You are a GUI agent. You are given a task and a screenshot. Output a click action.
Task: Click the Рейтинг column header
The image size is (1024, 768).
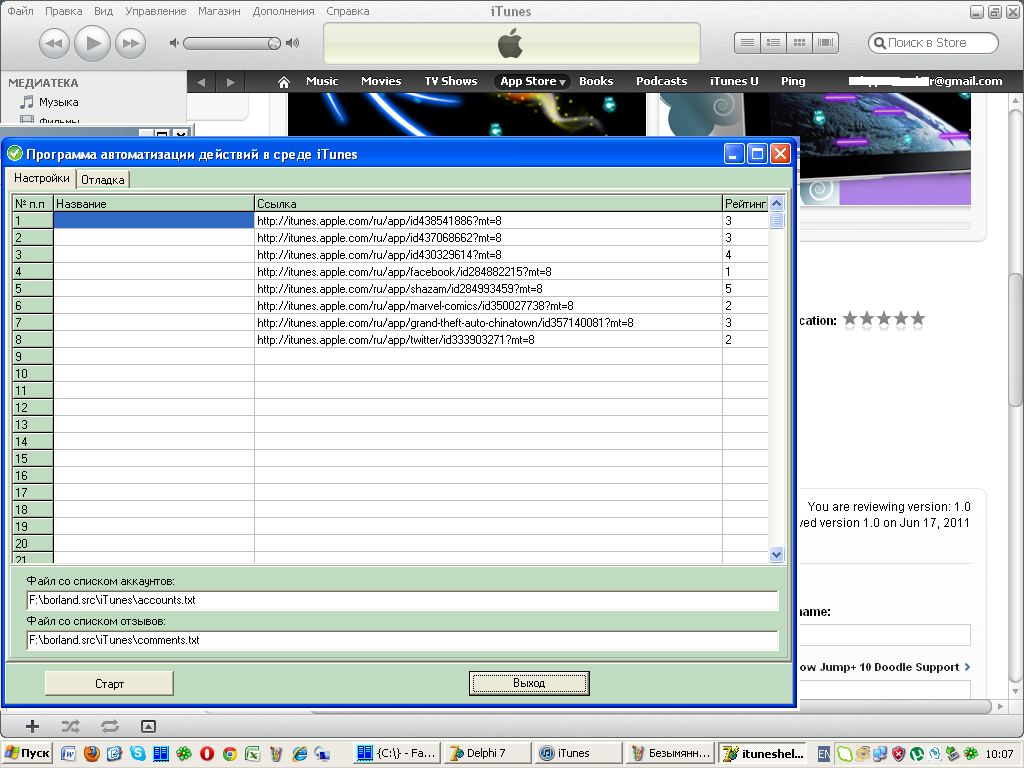(x=745, y=204)
